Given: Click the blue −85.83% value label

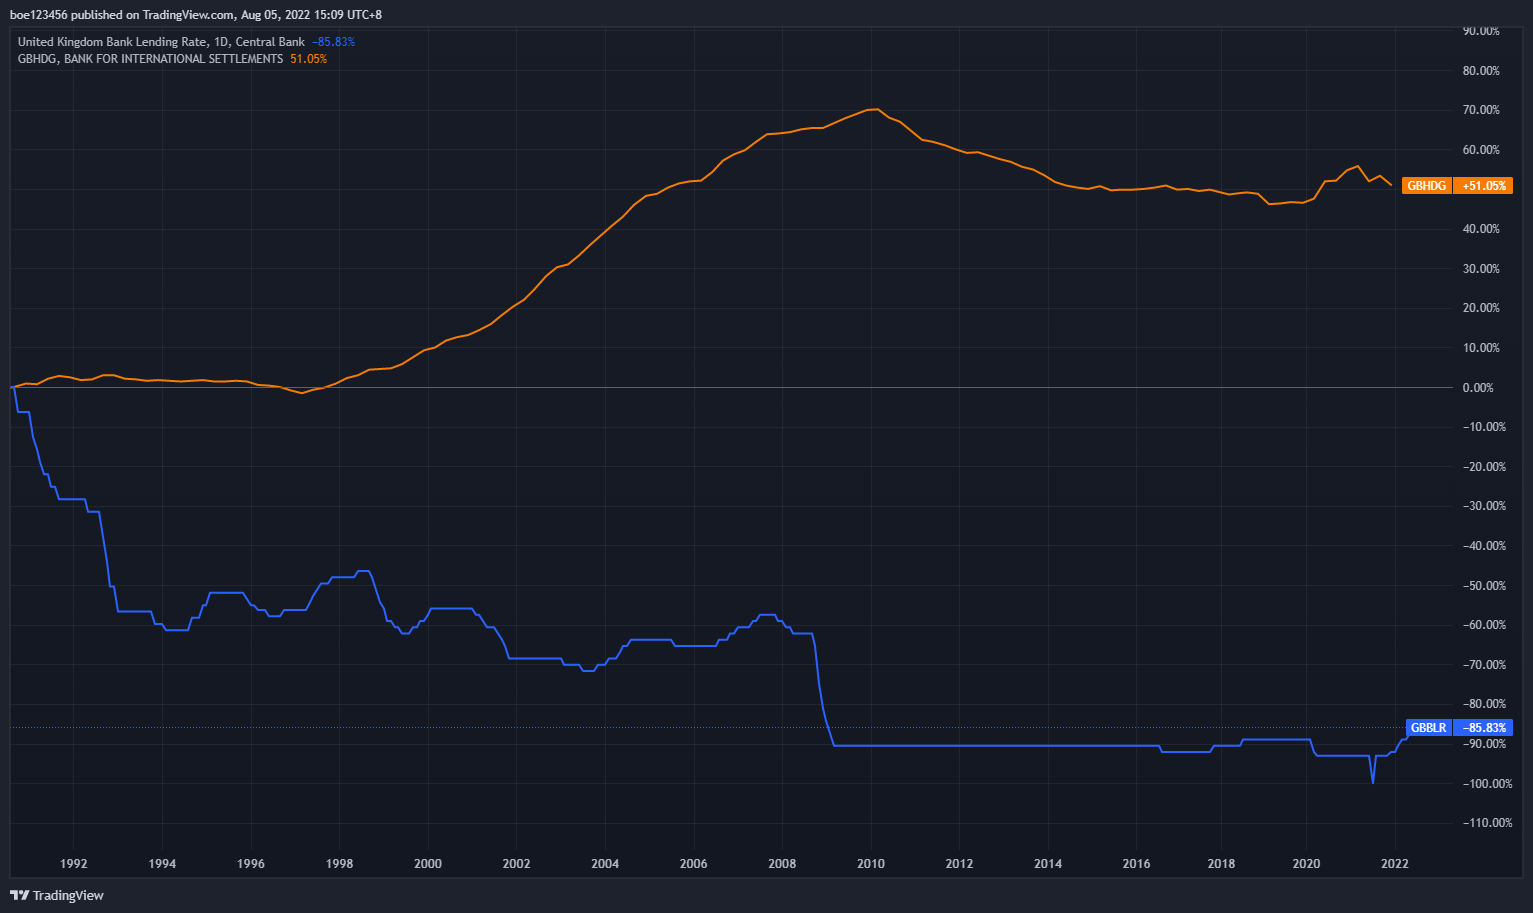Looking at the screenshot, I should coord(1483,728).
